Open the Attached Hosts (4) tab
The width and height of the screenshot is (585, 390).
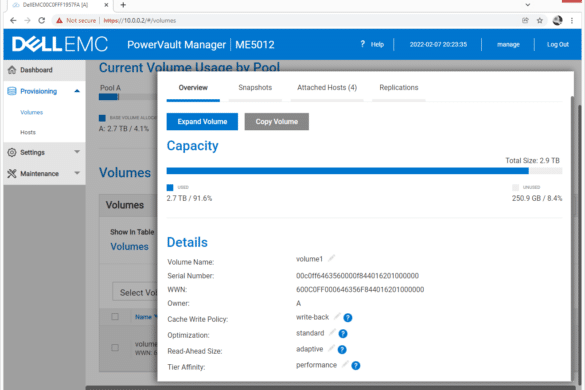tap(327, 88)
